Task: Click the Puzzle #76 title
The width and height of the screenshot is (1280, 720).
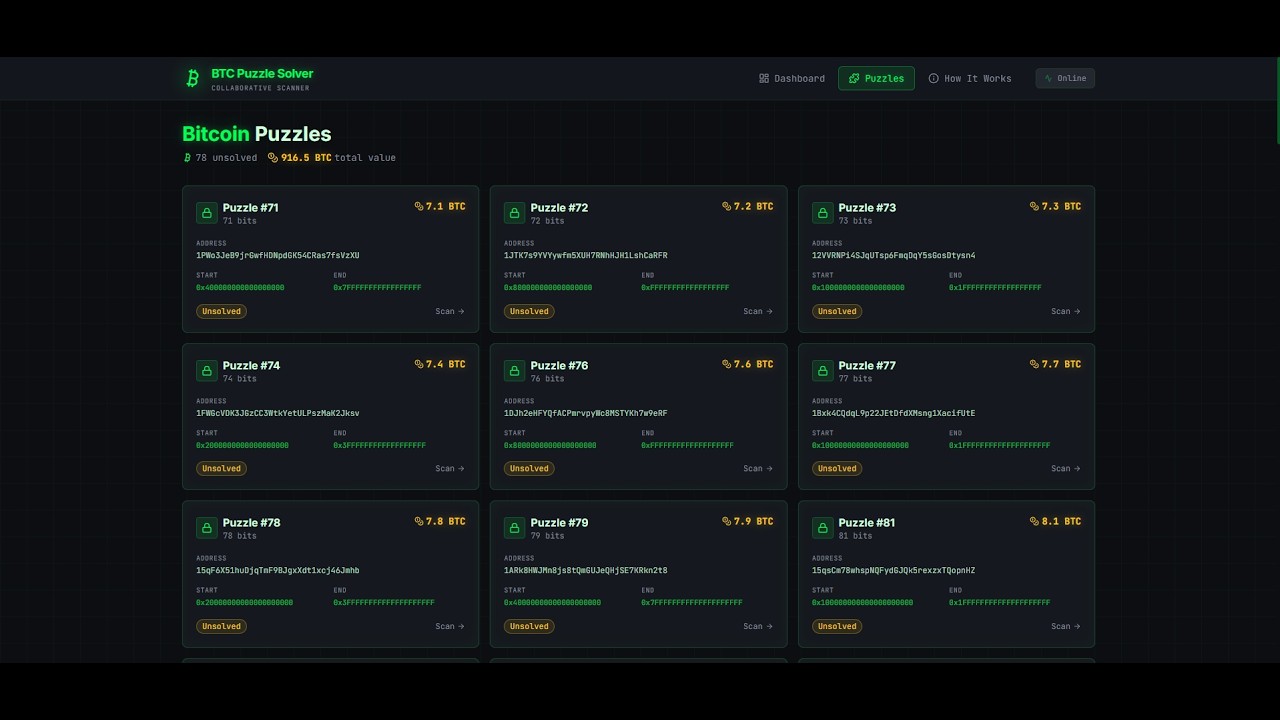Action: tap(559, 365)
